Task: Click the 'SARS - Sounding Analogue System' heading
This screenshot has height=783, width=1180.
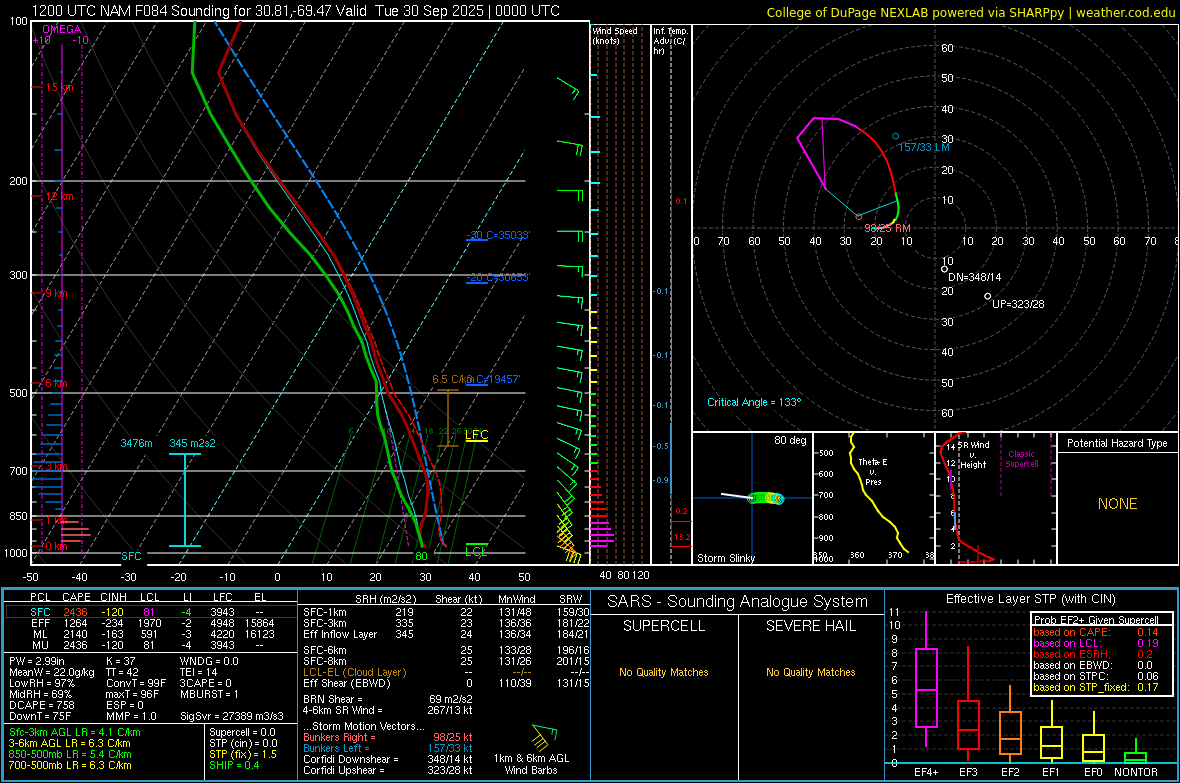Action: 737,601
